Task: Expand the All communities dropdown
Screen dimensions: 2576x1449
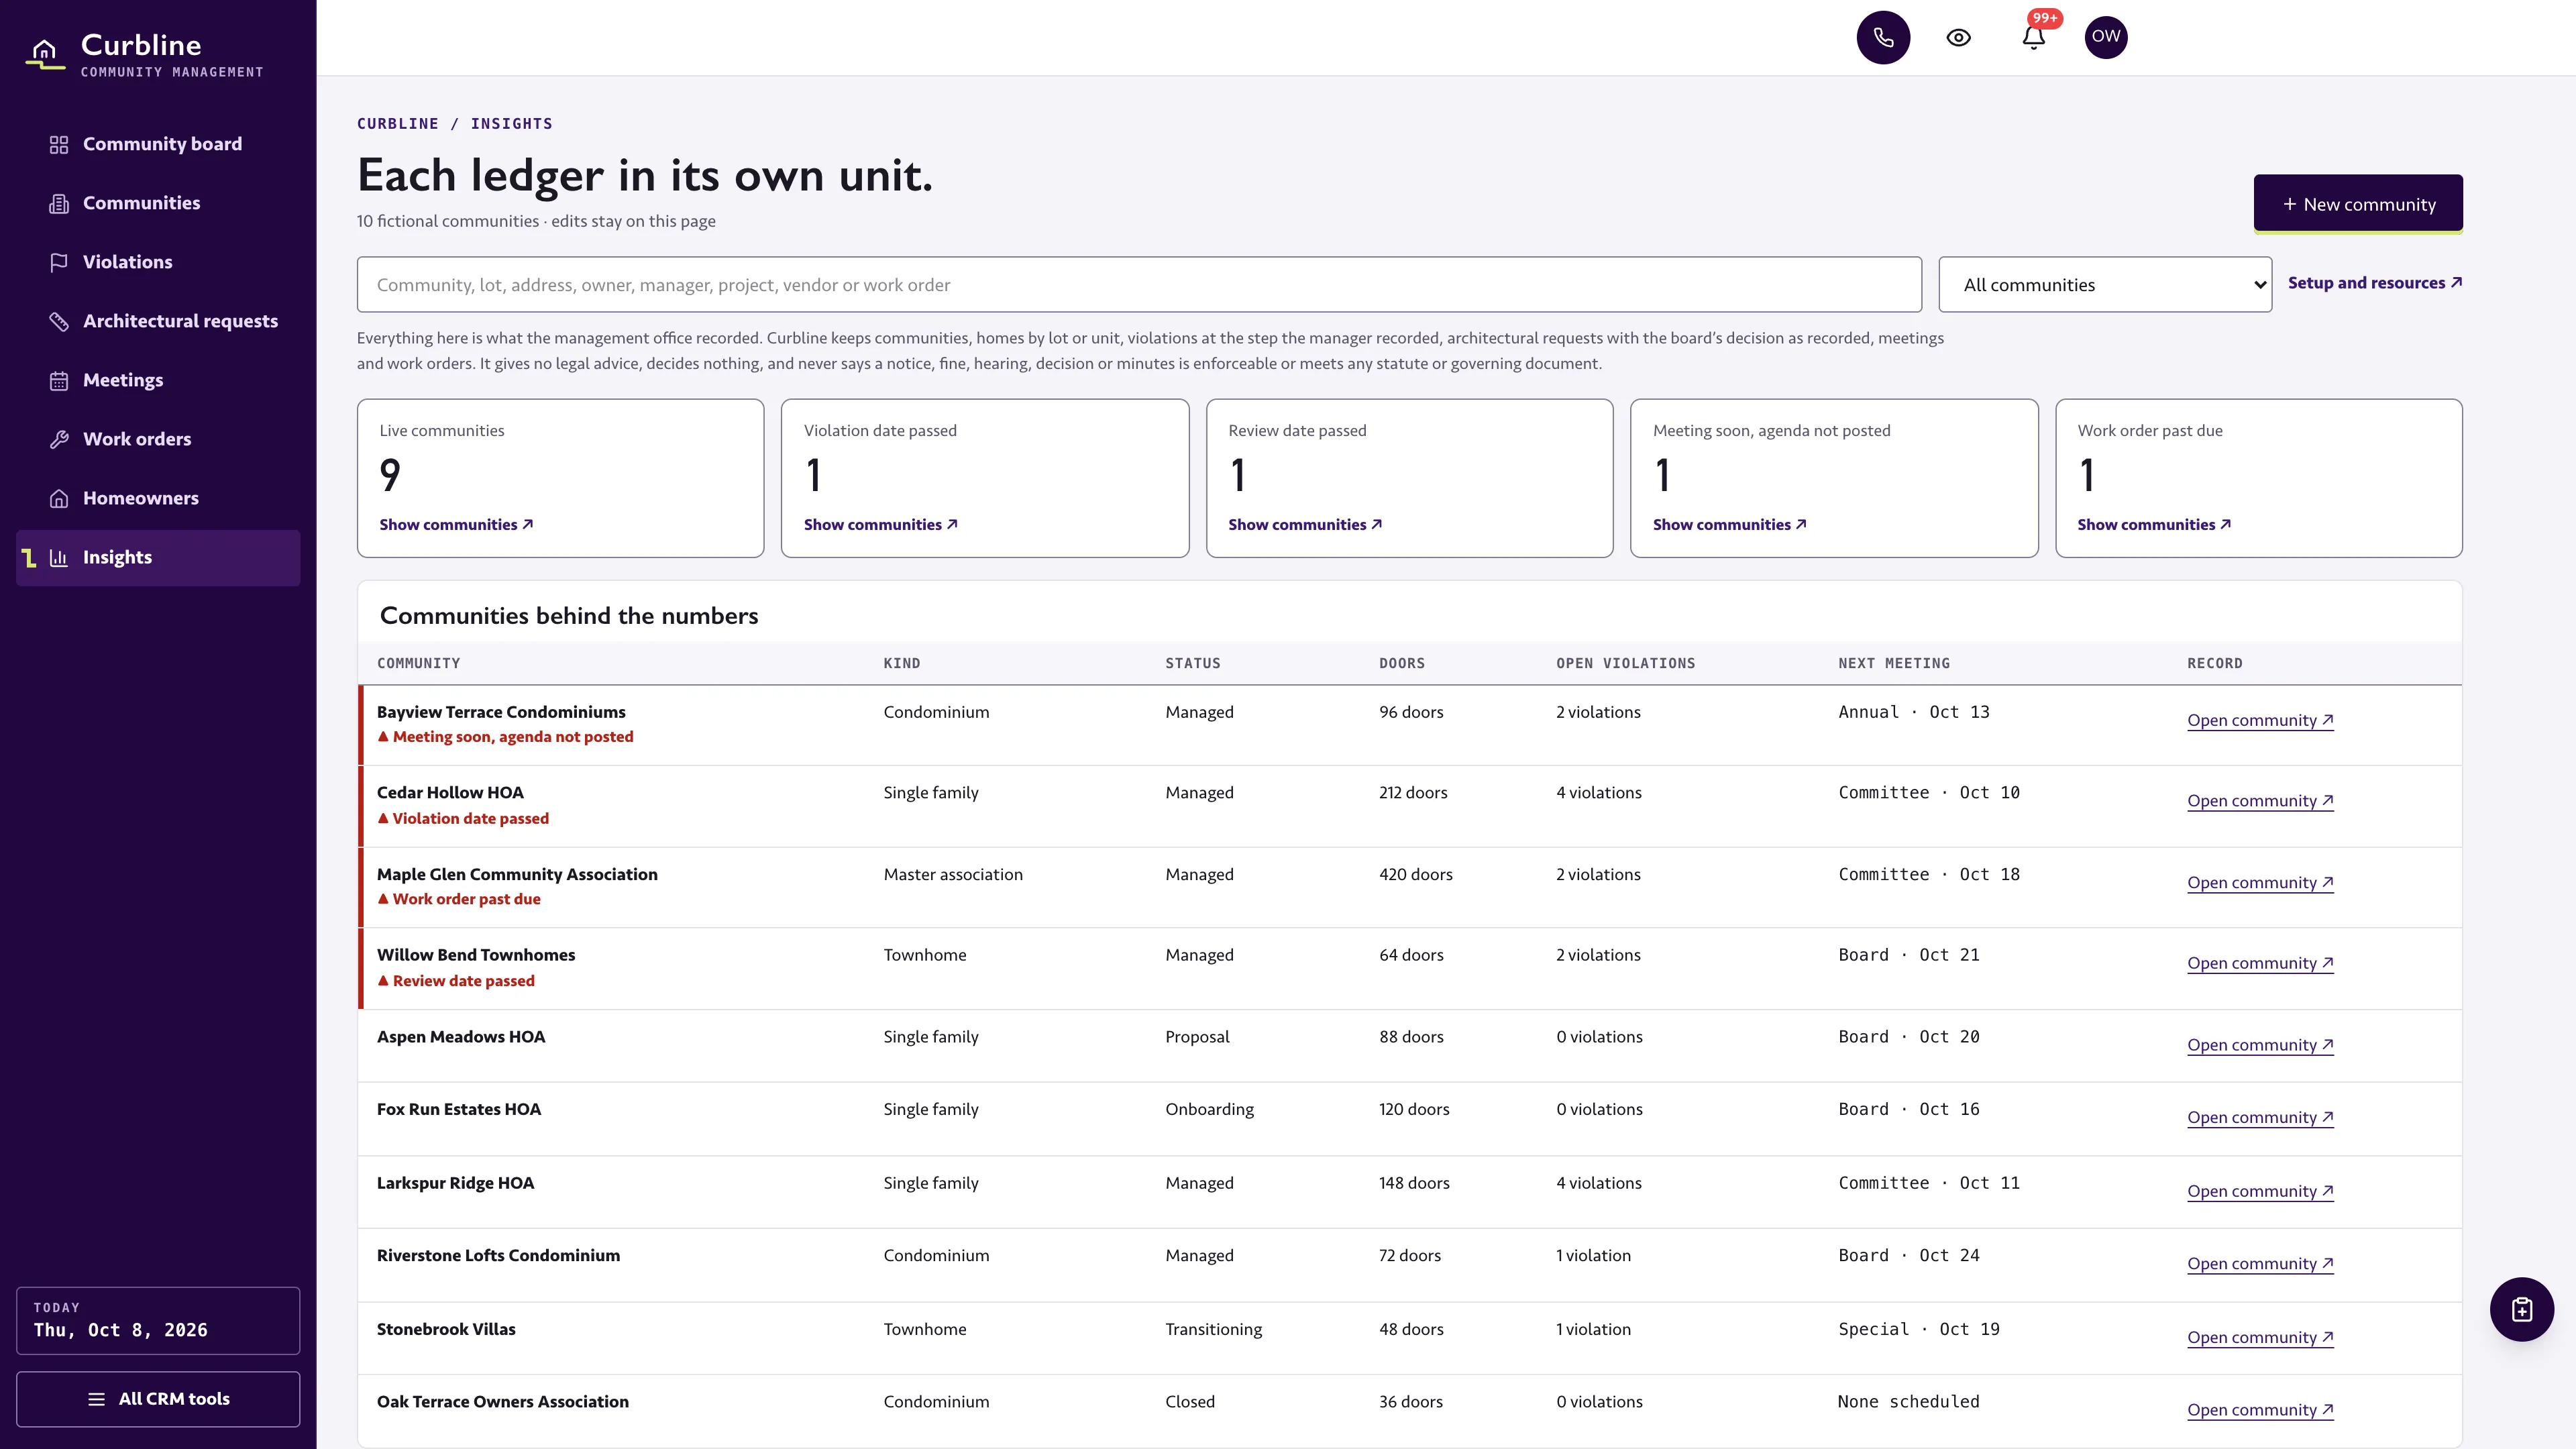Action: coord(2104,285)
